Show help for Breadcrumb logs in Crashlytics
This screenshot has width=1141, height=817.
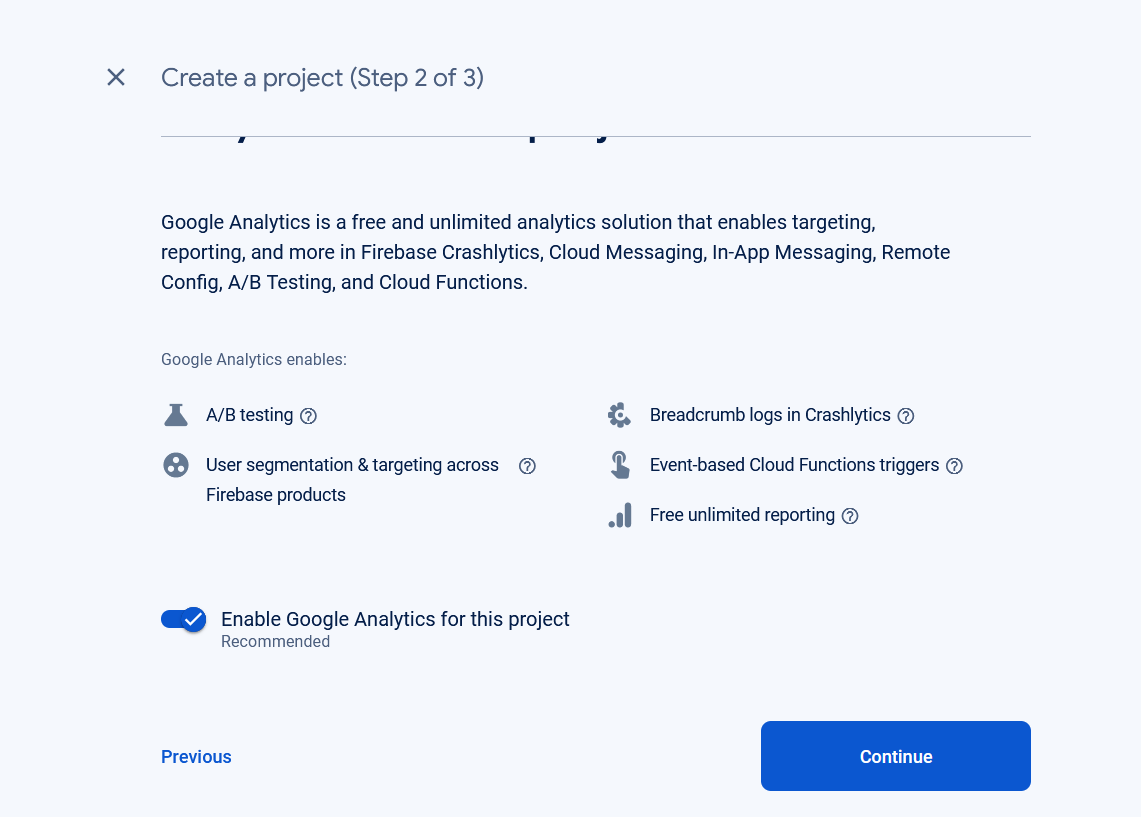pos(906,416)
